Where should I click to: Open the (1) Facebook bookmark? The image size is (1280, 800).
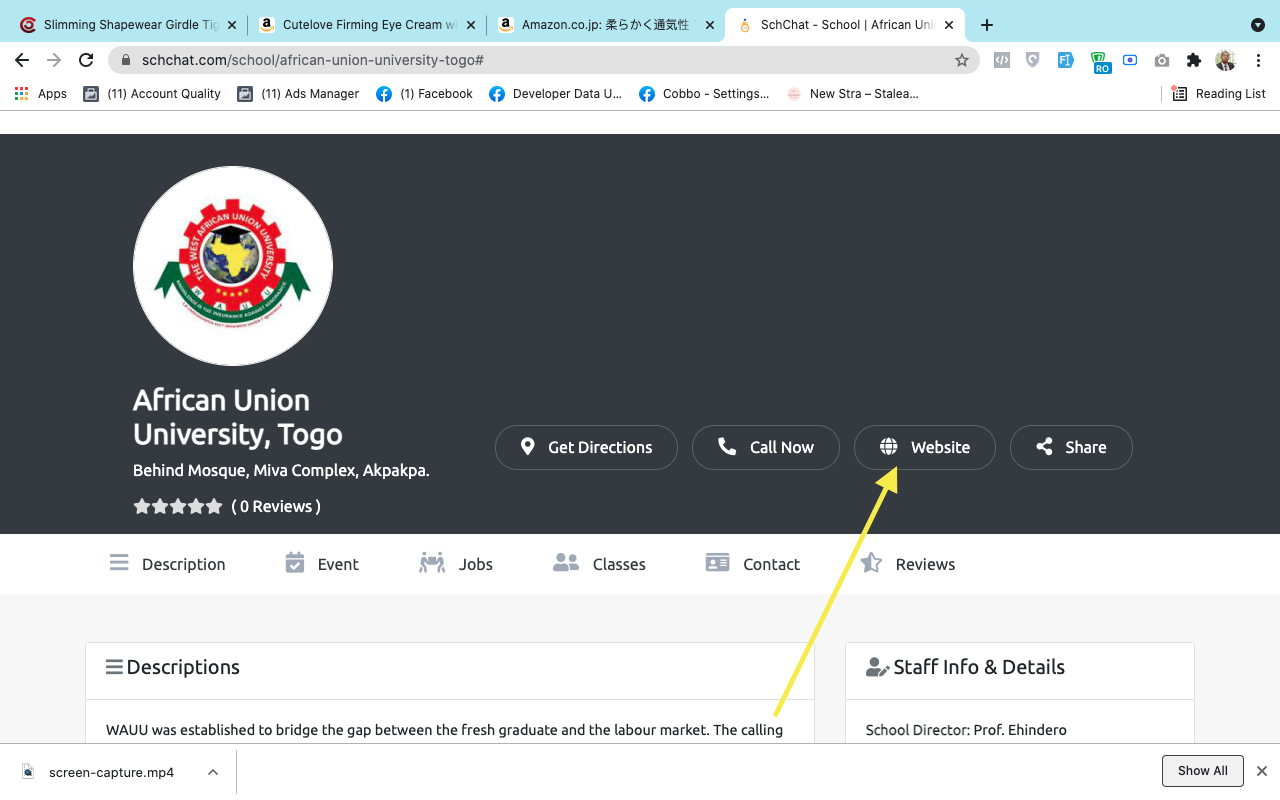coord(424,94)
